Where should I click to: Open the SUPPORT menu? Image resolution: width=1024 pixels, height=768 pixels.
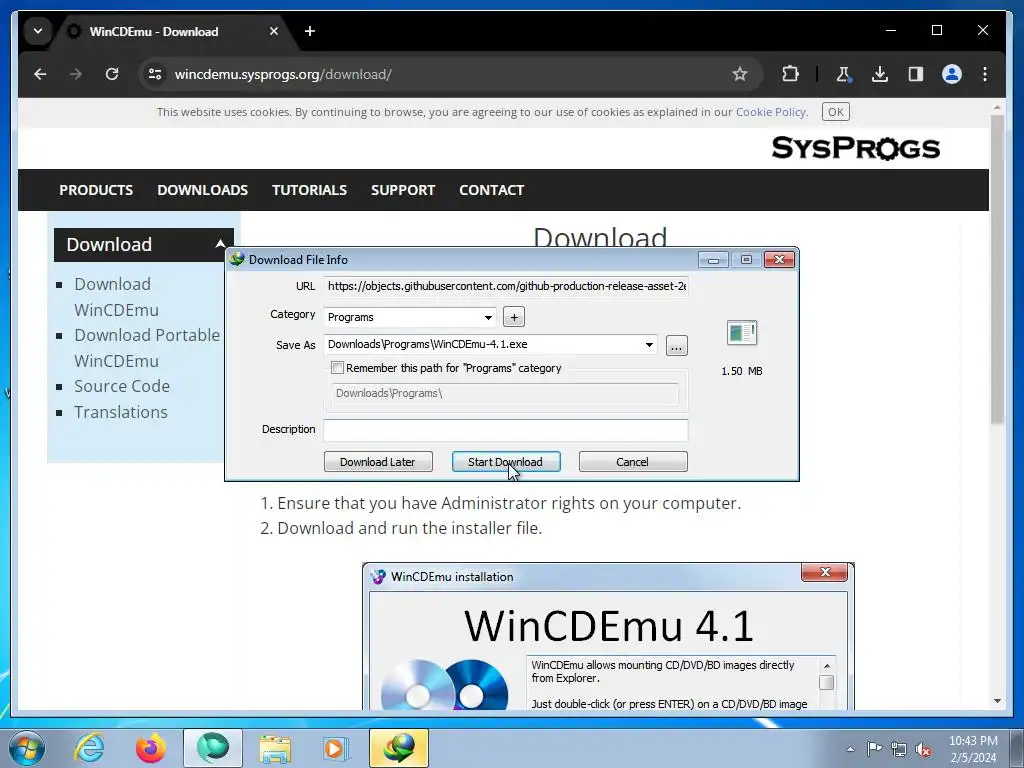(403, 190)
